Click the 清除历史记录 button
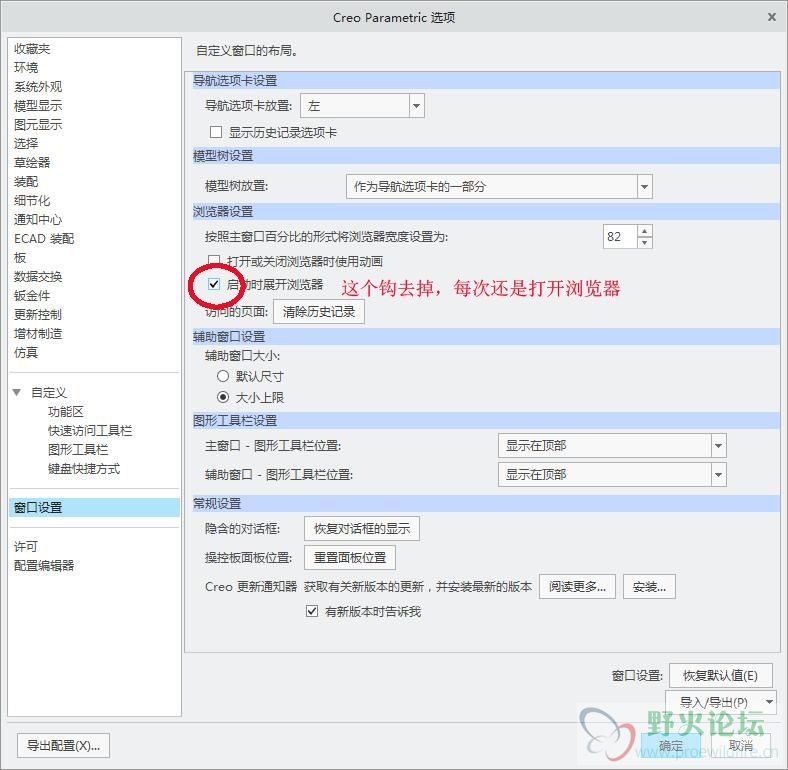The image size is (788, 770). [319, 312]
